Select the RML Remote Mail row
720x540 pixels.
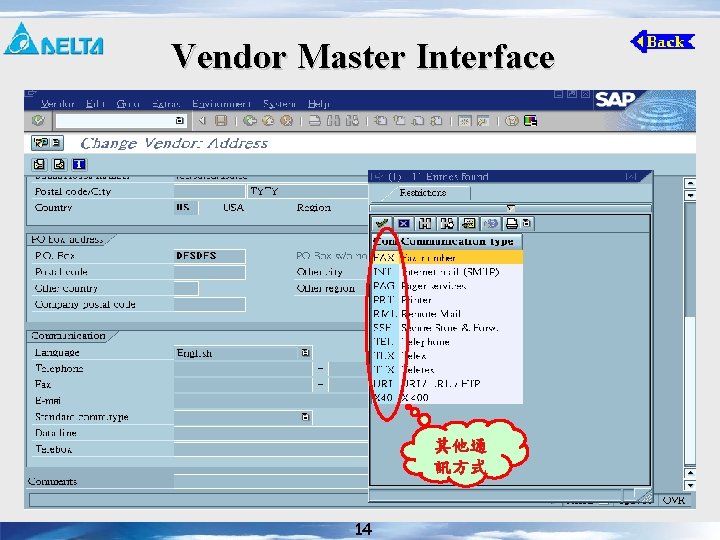pyautogui.click(x=447, y=314)
